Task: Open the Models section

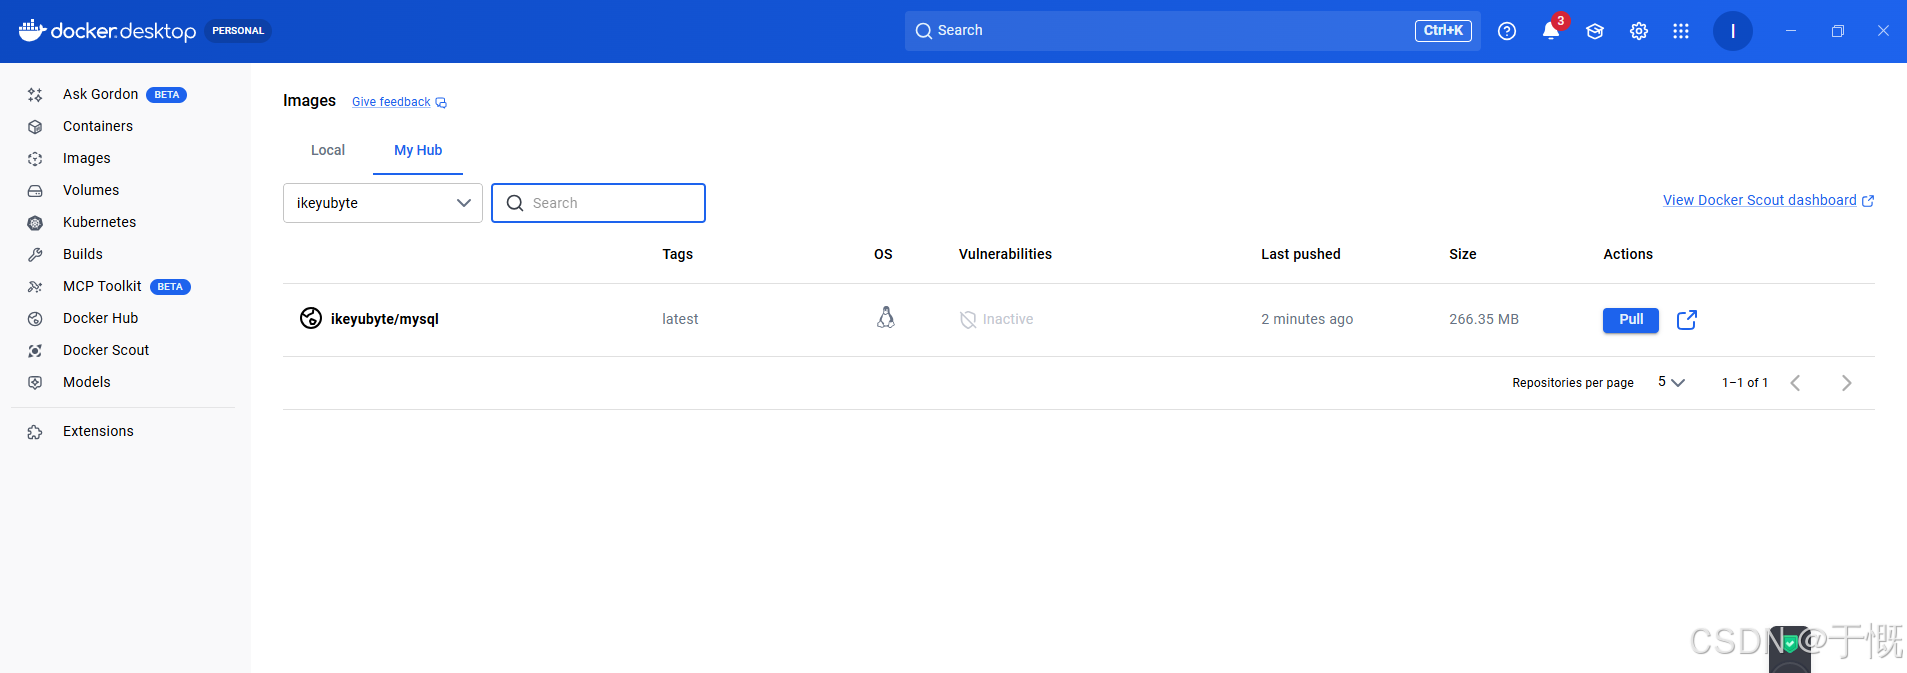Action: (x=87, y=382)
